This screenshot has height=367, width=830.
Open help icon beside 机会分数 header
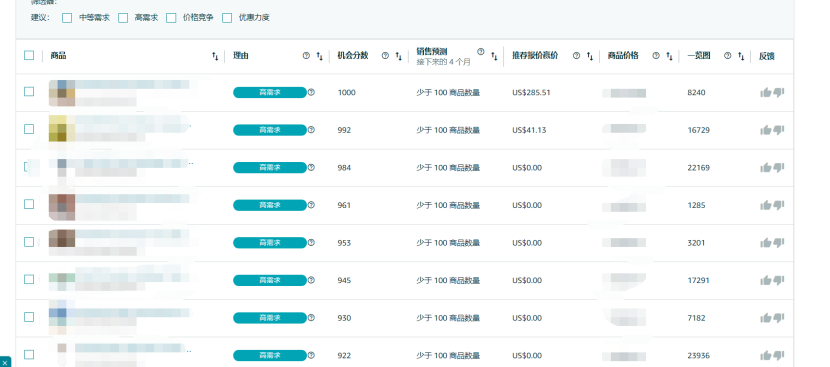tap(385, 56)
